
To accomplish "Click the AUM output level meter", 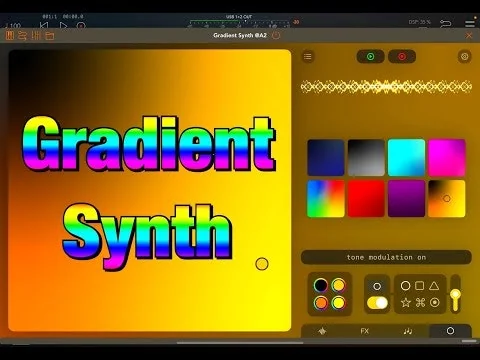I will tap(240, 23).
